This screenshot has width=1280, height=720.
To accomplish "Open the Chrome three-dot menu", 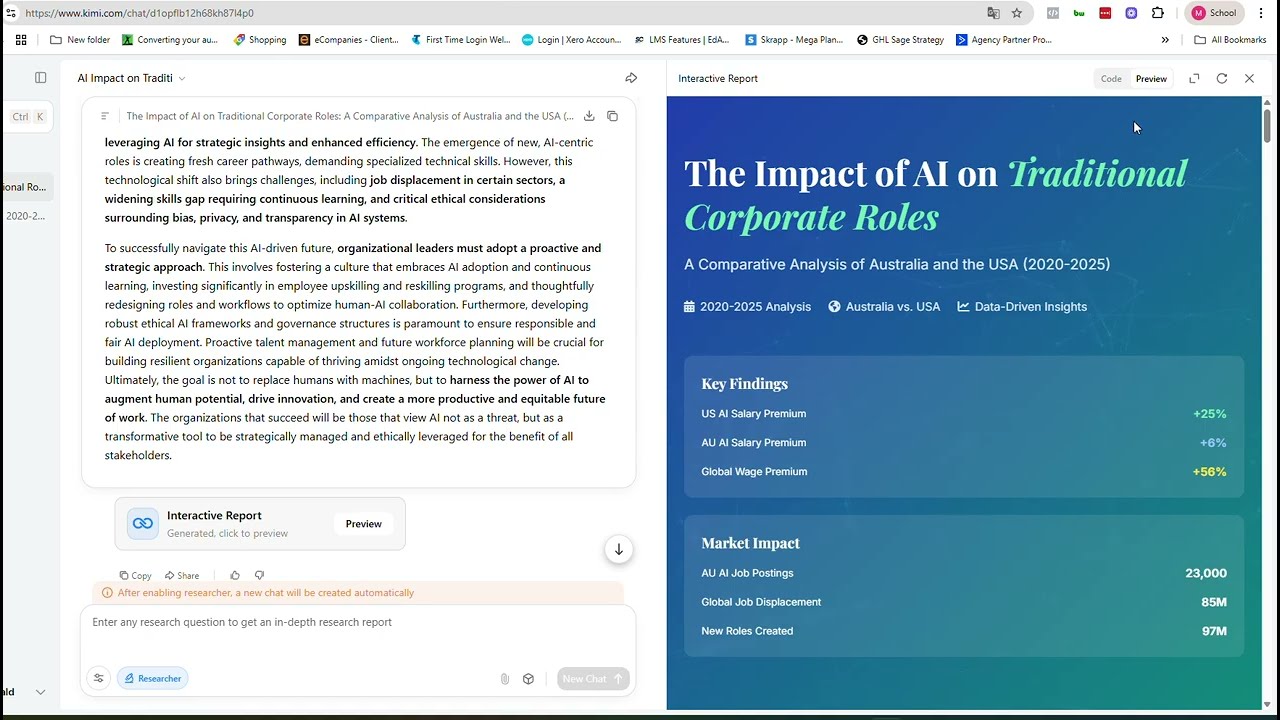I will (x=1261, y=13).
